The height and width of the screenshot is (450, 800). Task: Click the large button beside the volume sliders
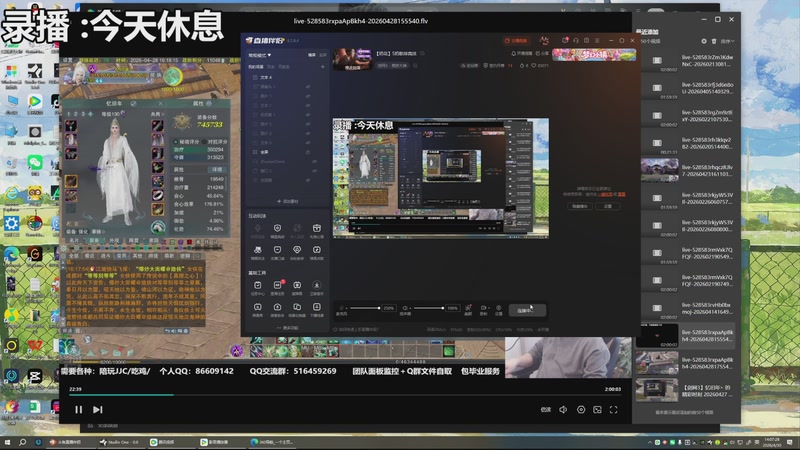pyautogui.click(x=527, y=310)
